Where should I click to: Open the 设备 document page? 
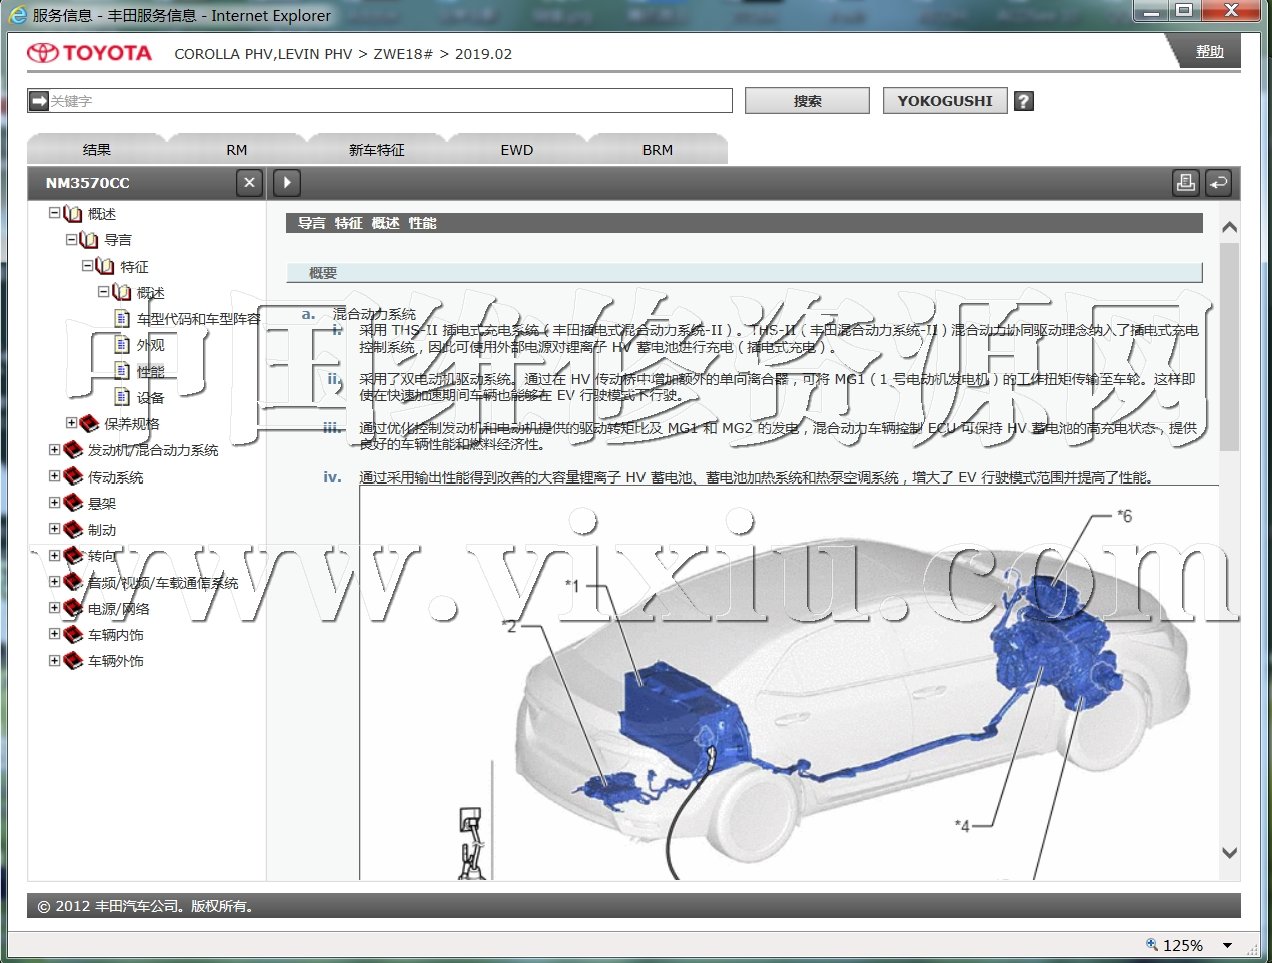click(150, 397)
